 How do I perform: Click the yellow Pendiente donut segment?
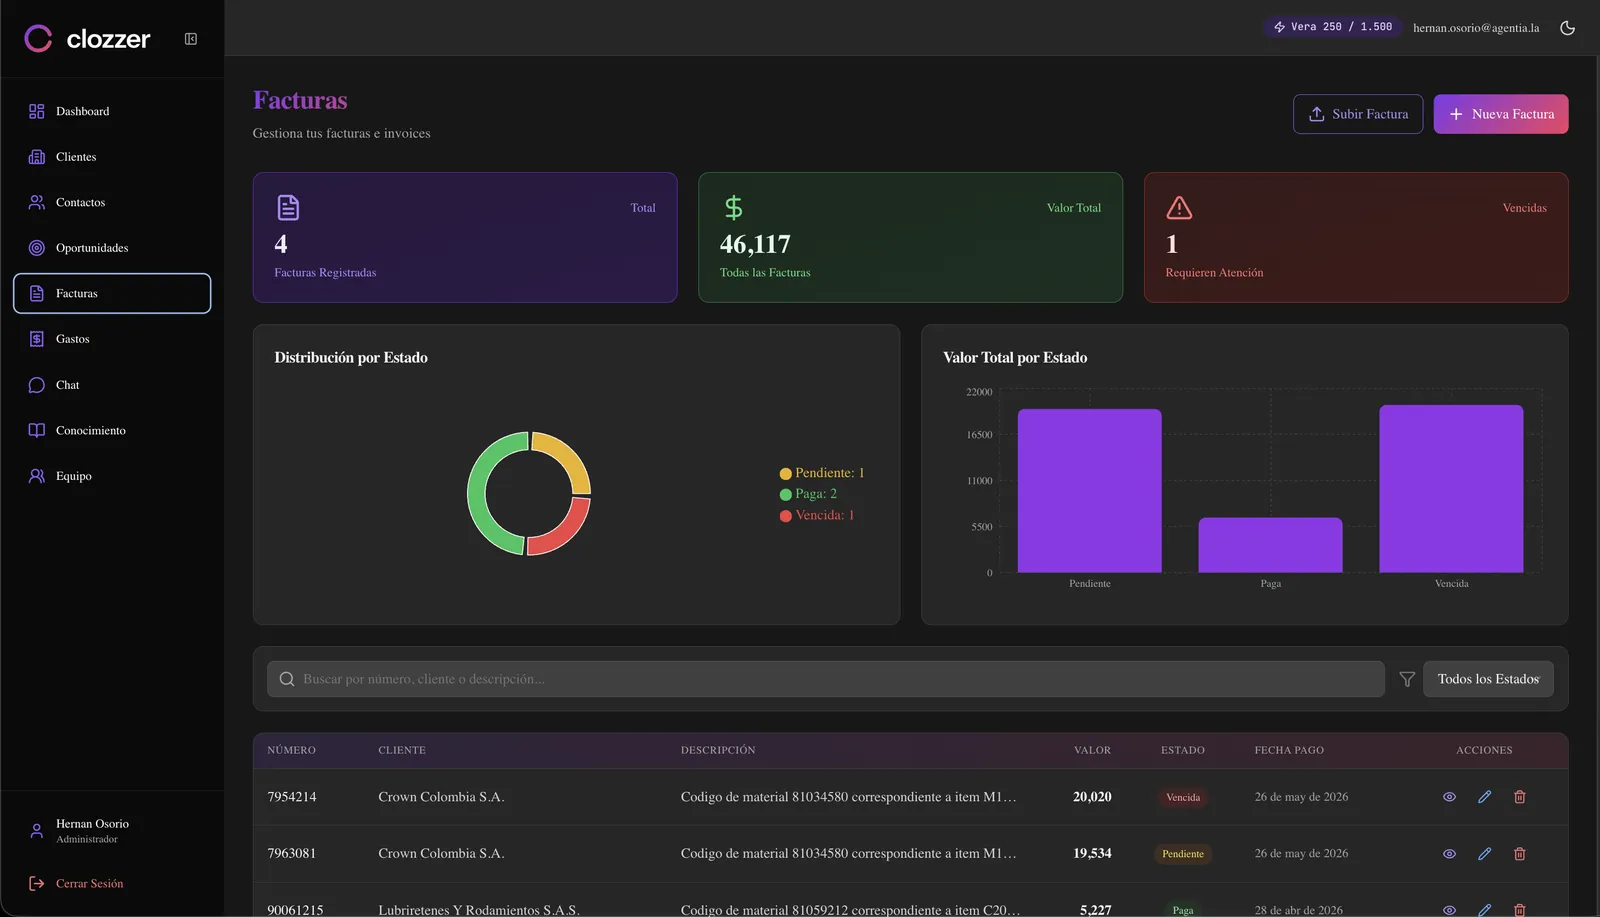point(569,457)
